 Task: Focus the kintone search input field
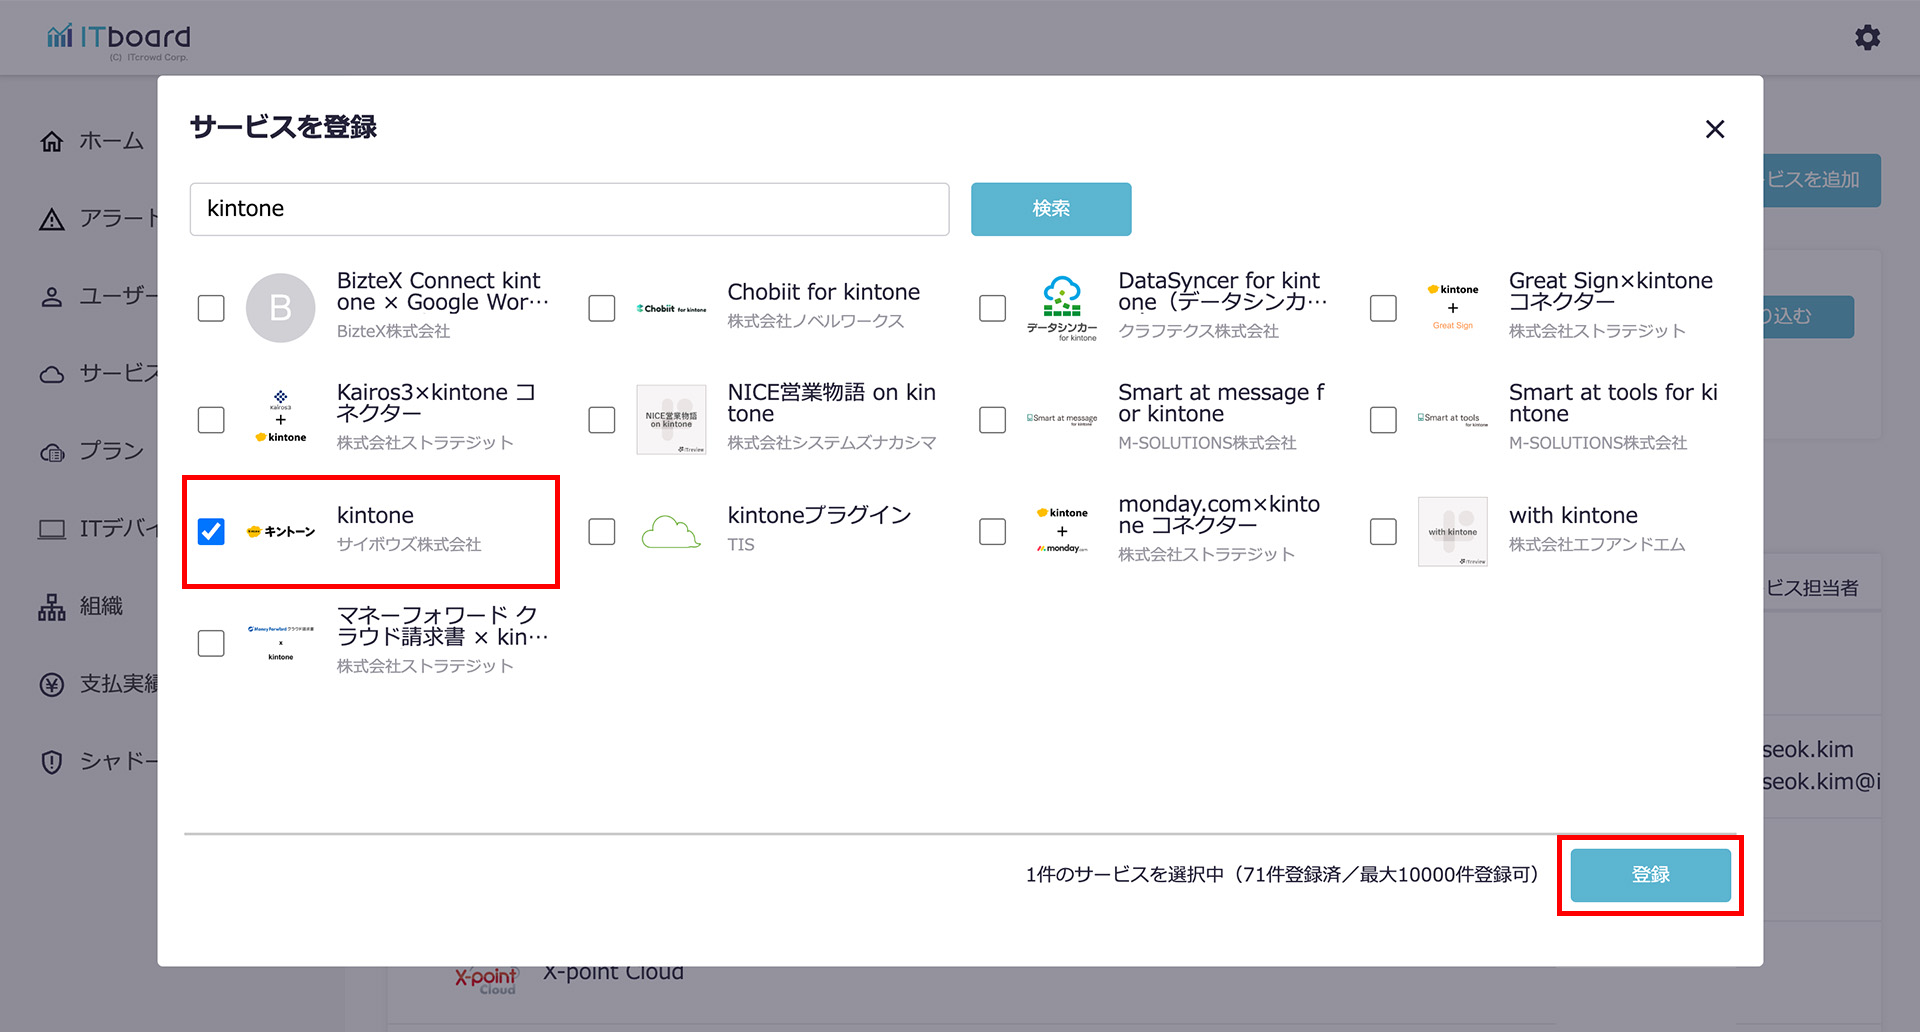[x=569, y=209]
